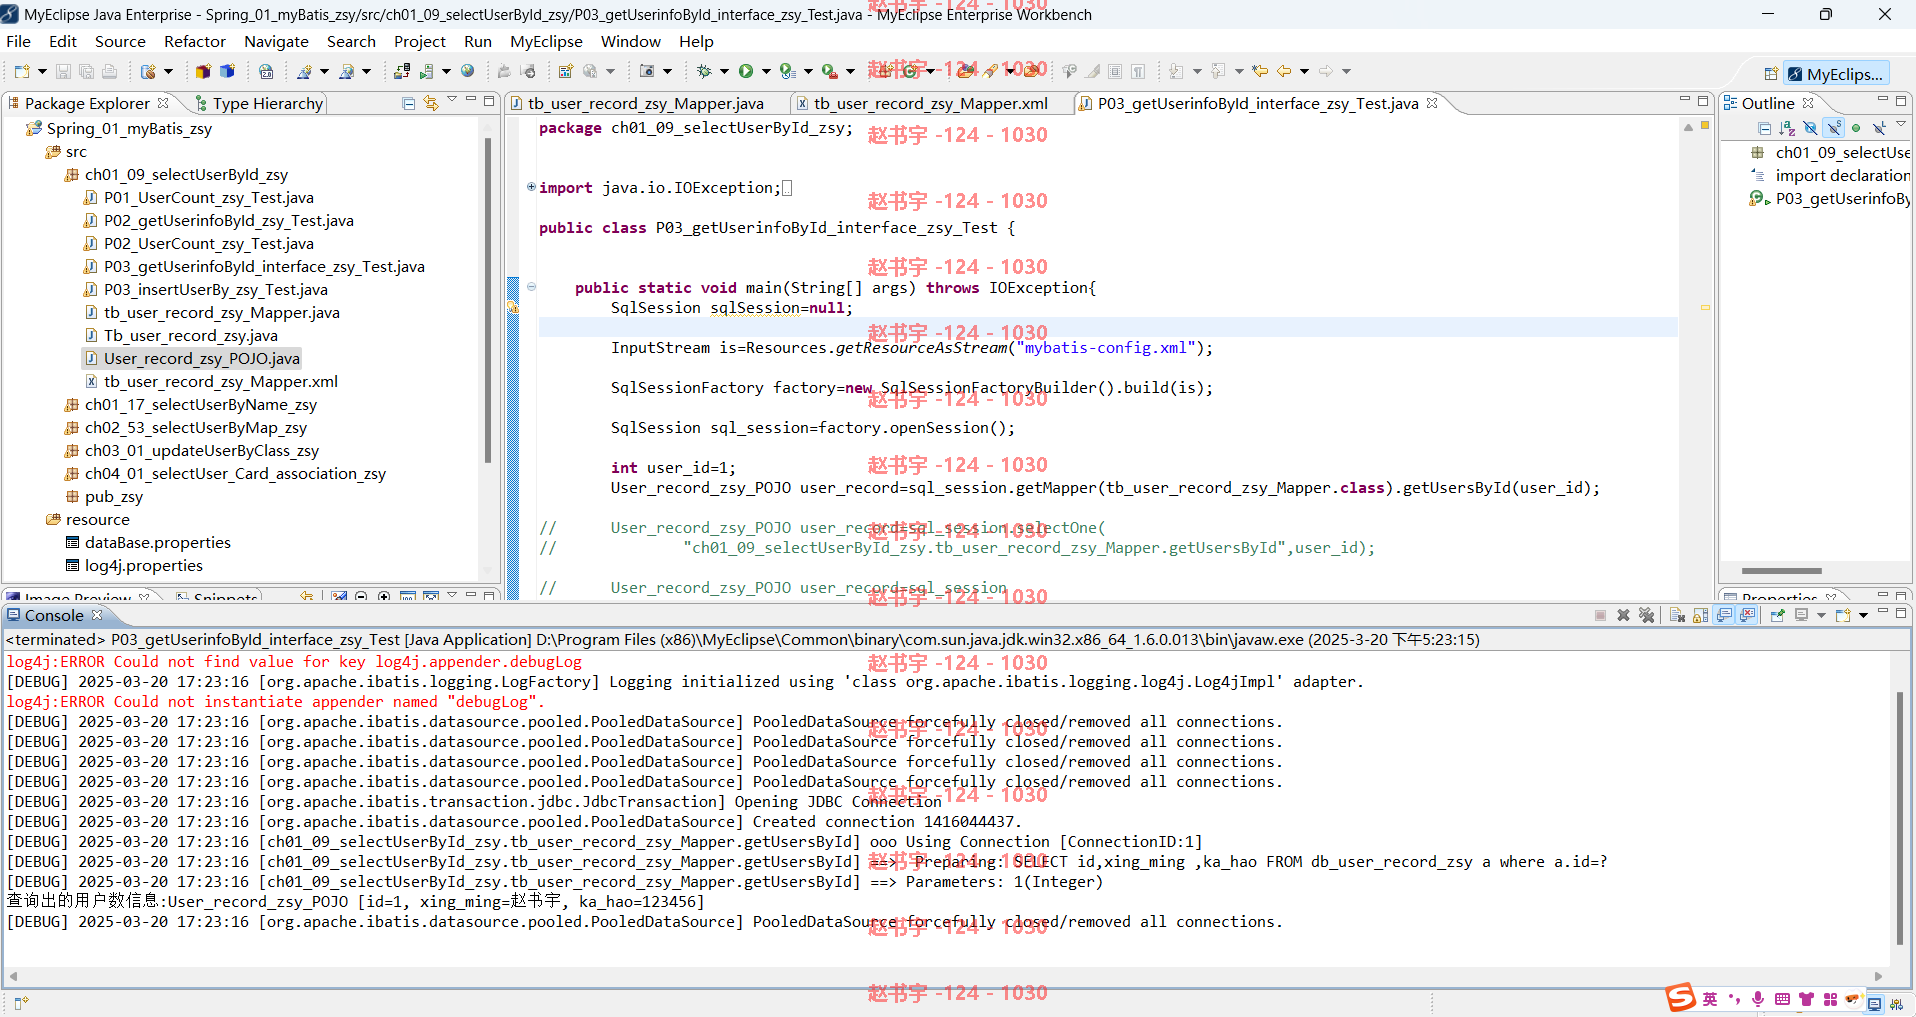This screenshot has height=1017, width=1916.
Task: Remove Launch in Console toolbar
Action: tap(1624, 615)
